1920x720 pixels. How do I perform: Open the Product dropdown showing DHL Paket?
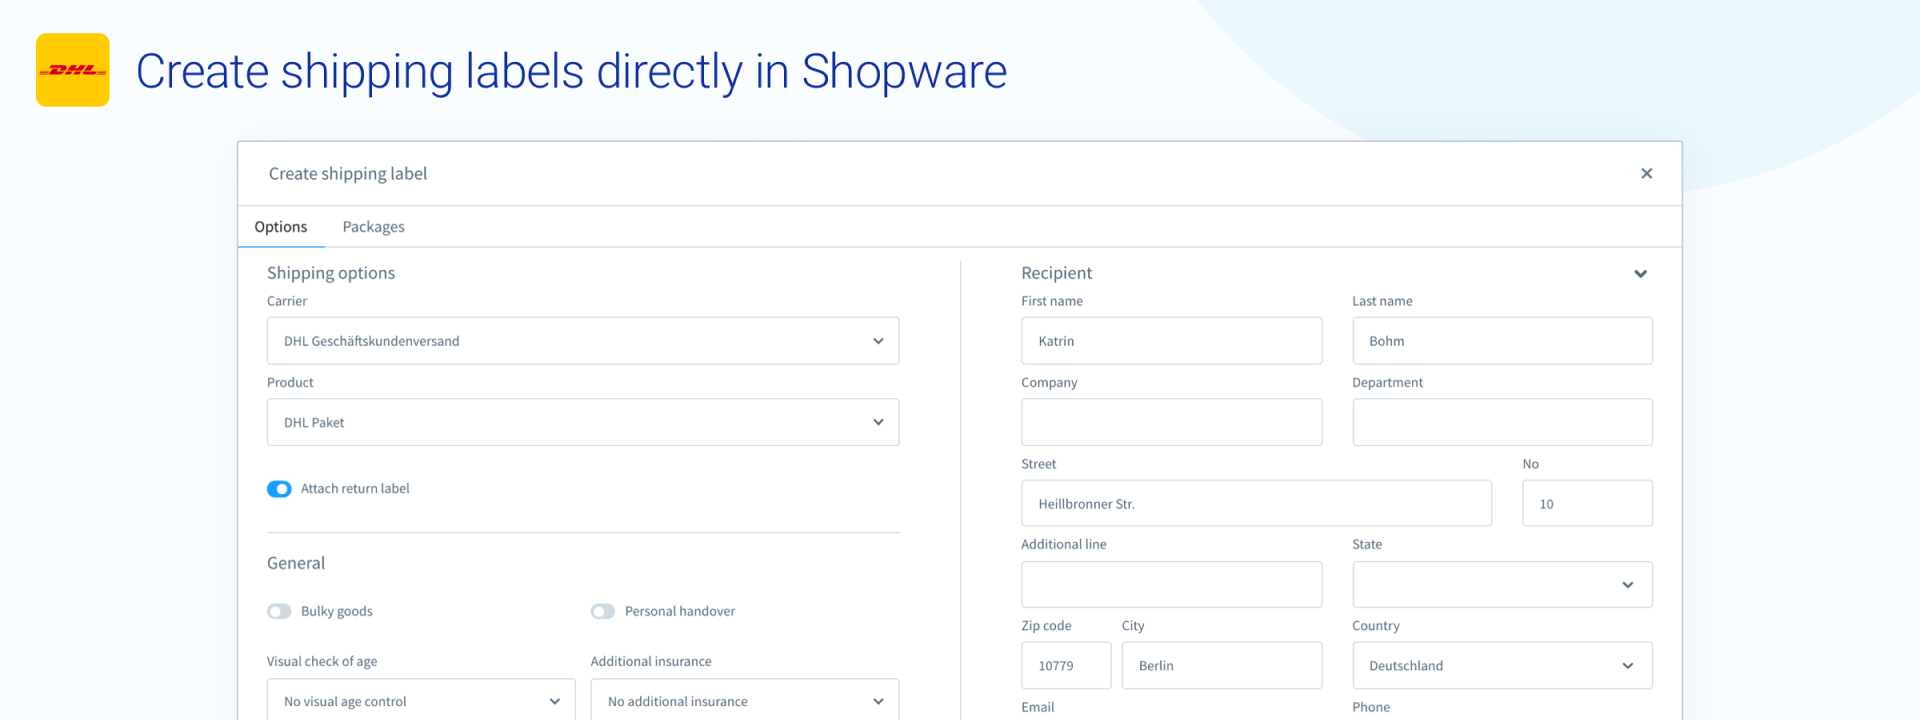click(x=583, y=422)
